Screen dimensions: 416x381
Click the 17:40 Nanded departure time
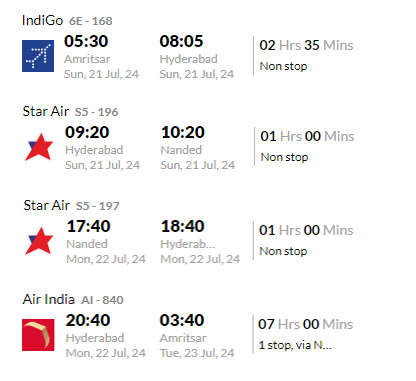[x=88, y=226]
